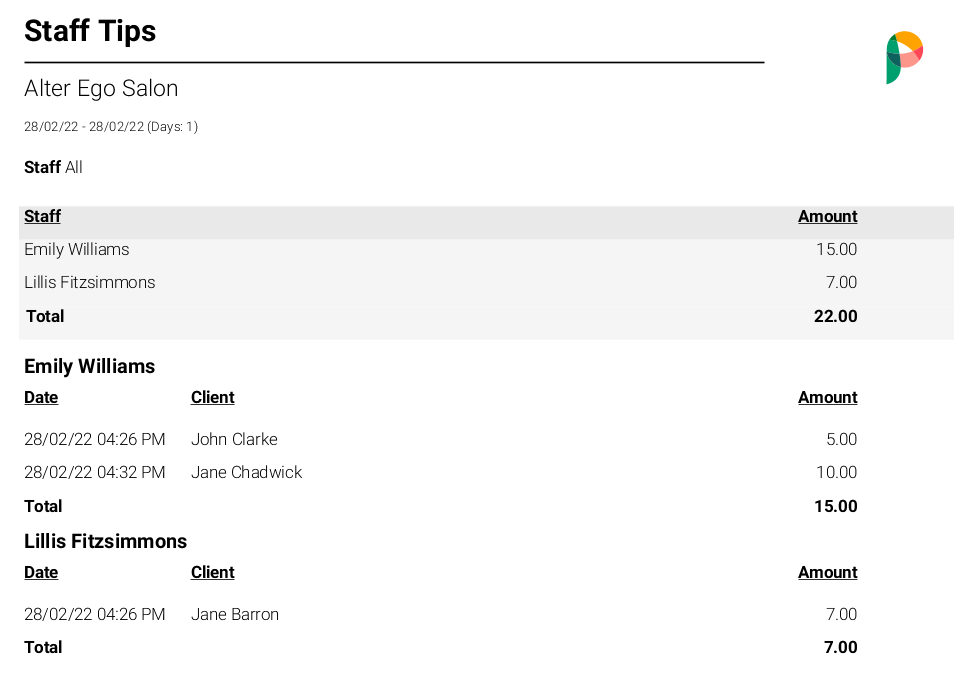The height and width of the screenshot is (678, 967).
Task: Click the 22.00 grand total amount
Action: coord(836,316)
